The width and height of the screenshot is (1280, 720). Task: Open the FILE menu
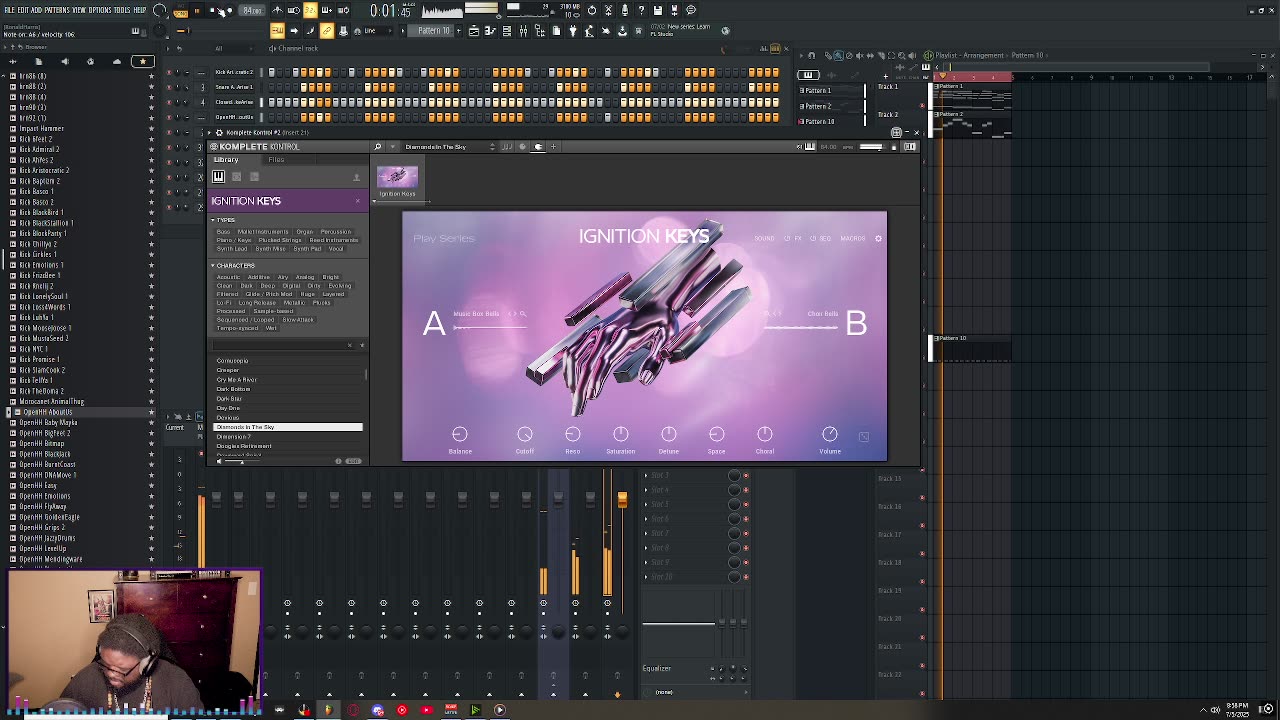click(x=9, y=10)
